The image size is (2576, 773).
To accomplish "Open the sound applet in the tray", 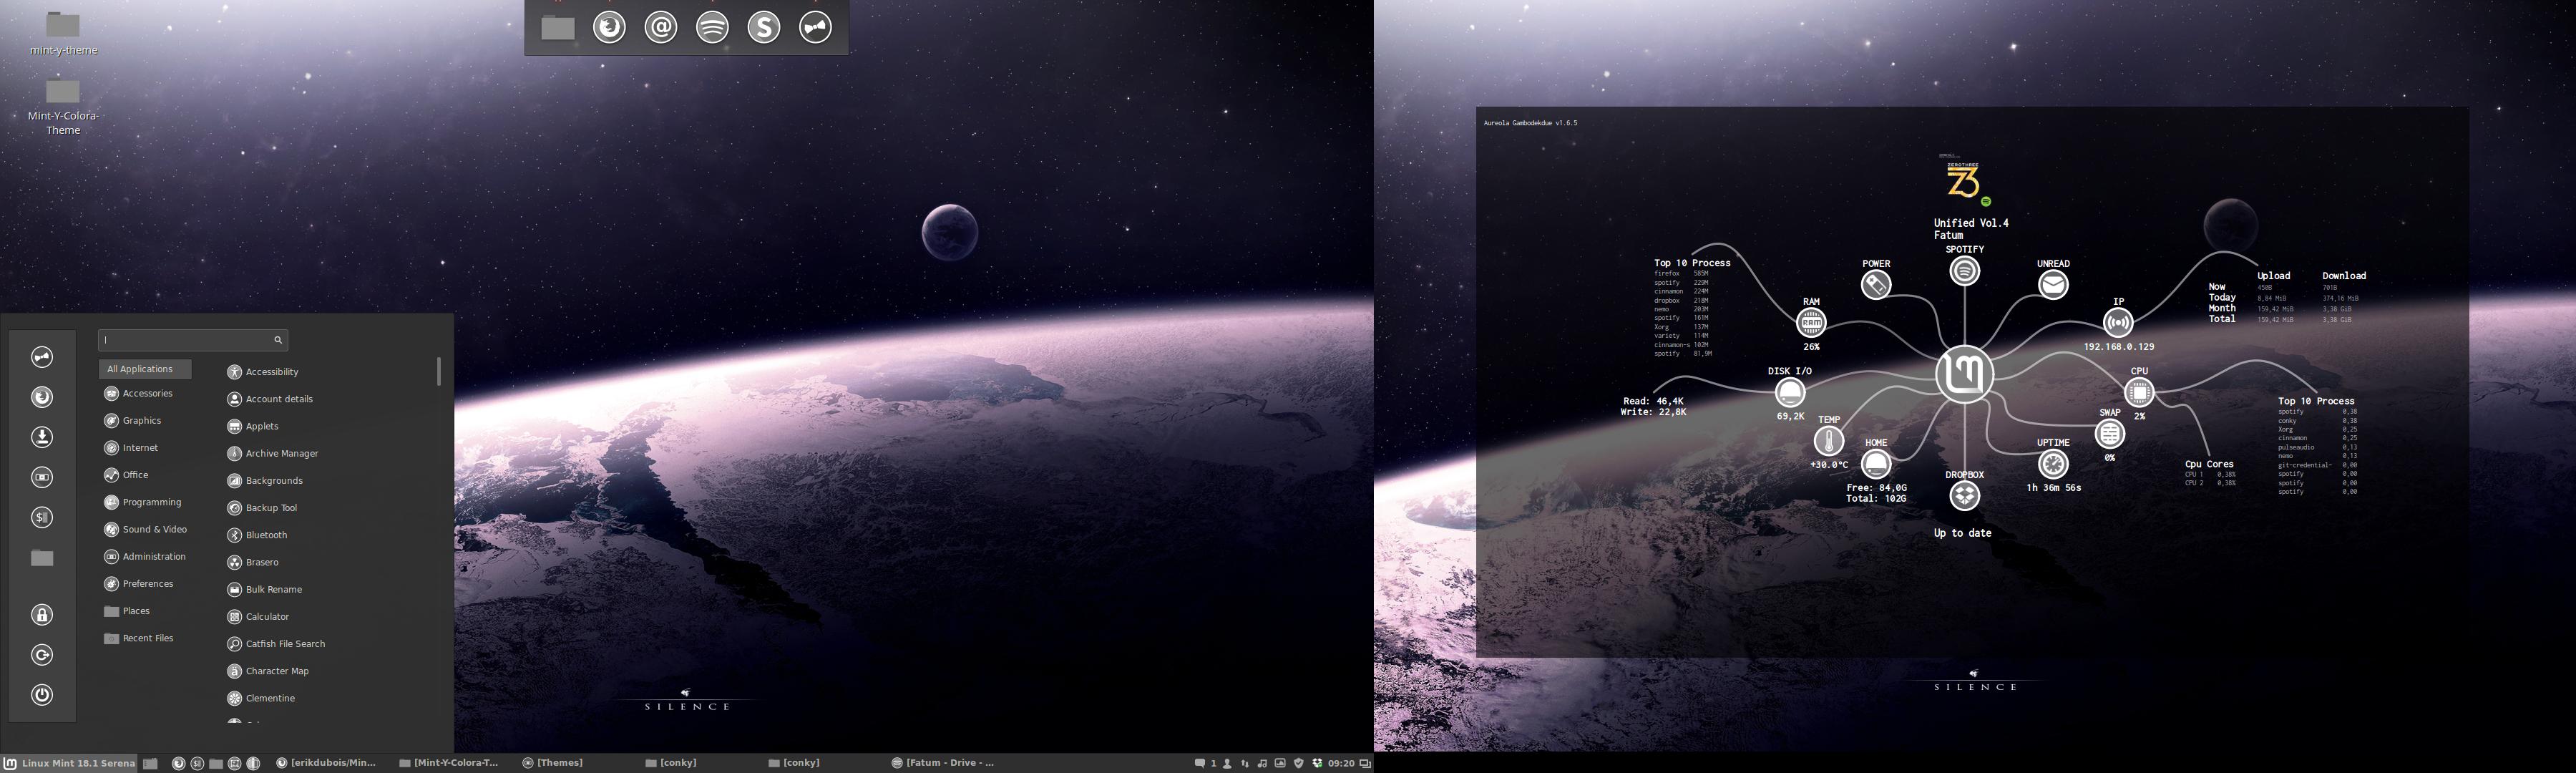I will point(1262,763).
